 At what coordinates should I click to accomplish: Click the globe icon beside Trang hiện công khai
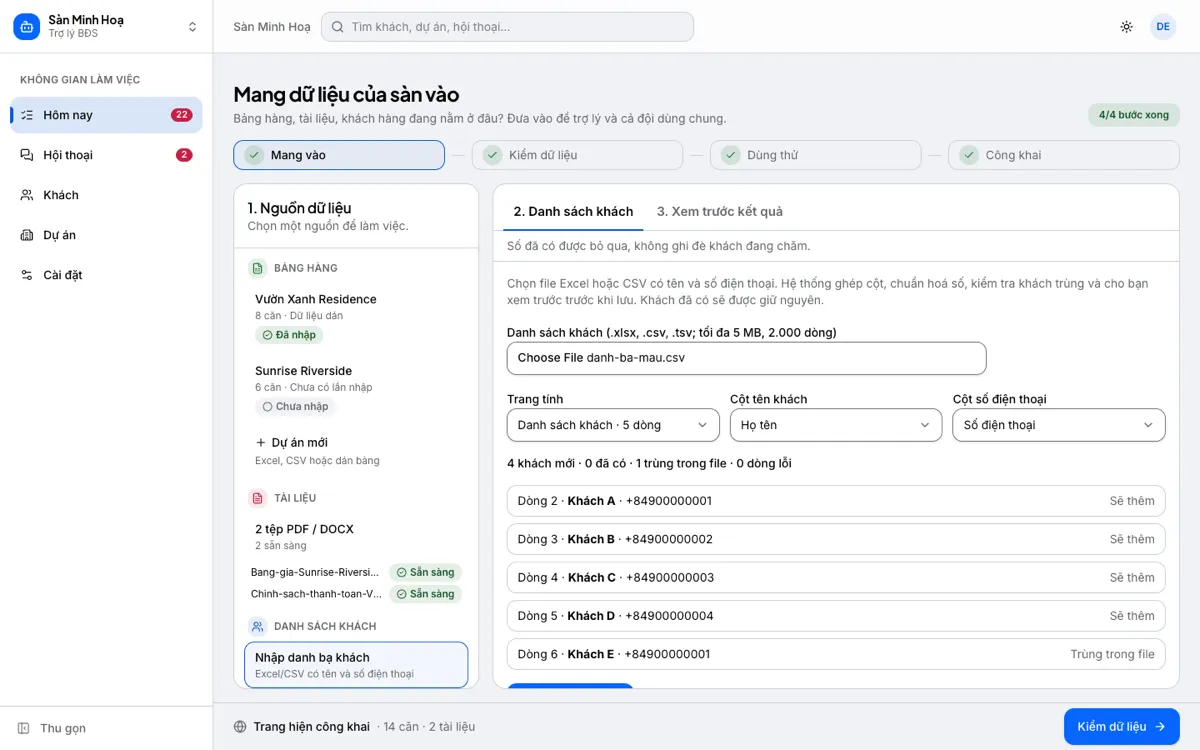click(240, 727)
